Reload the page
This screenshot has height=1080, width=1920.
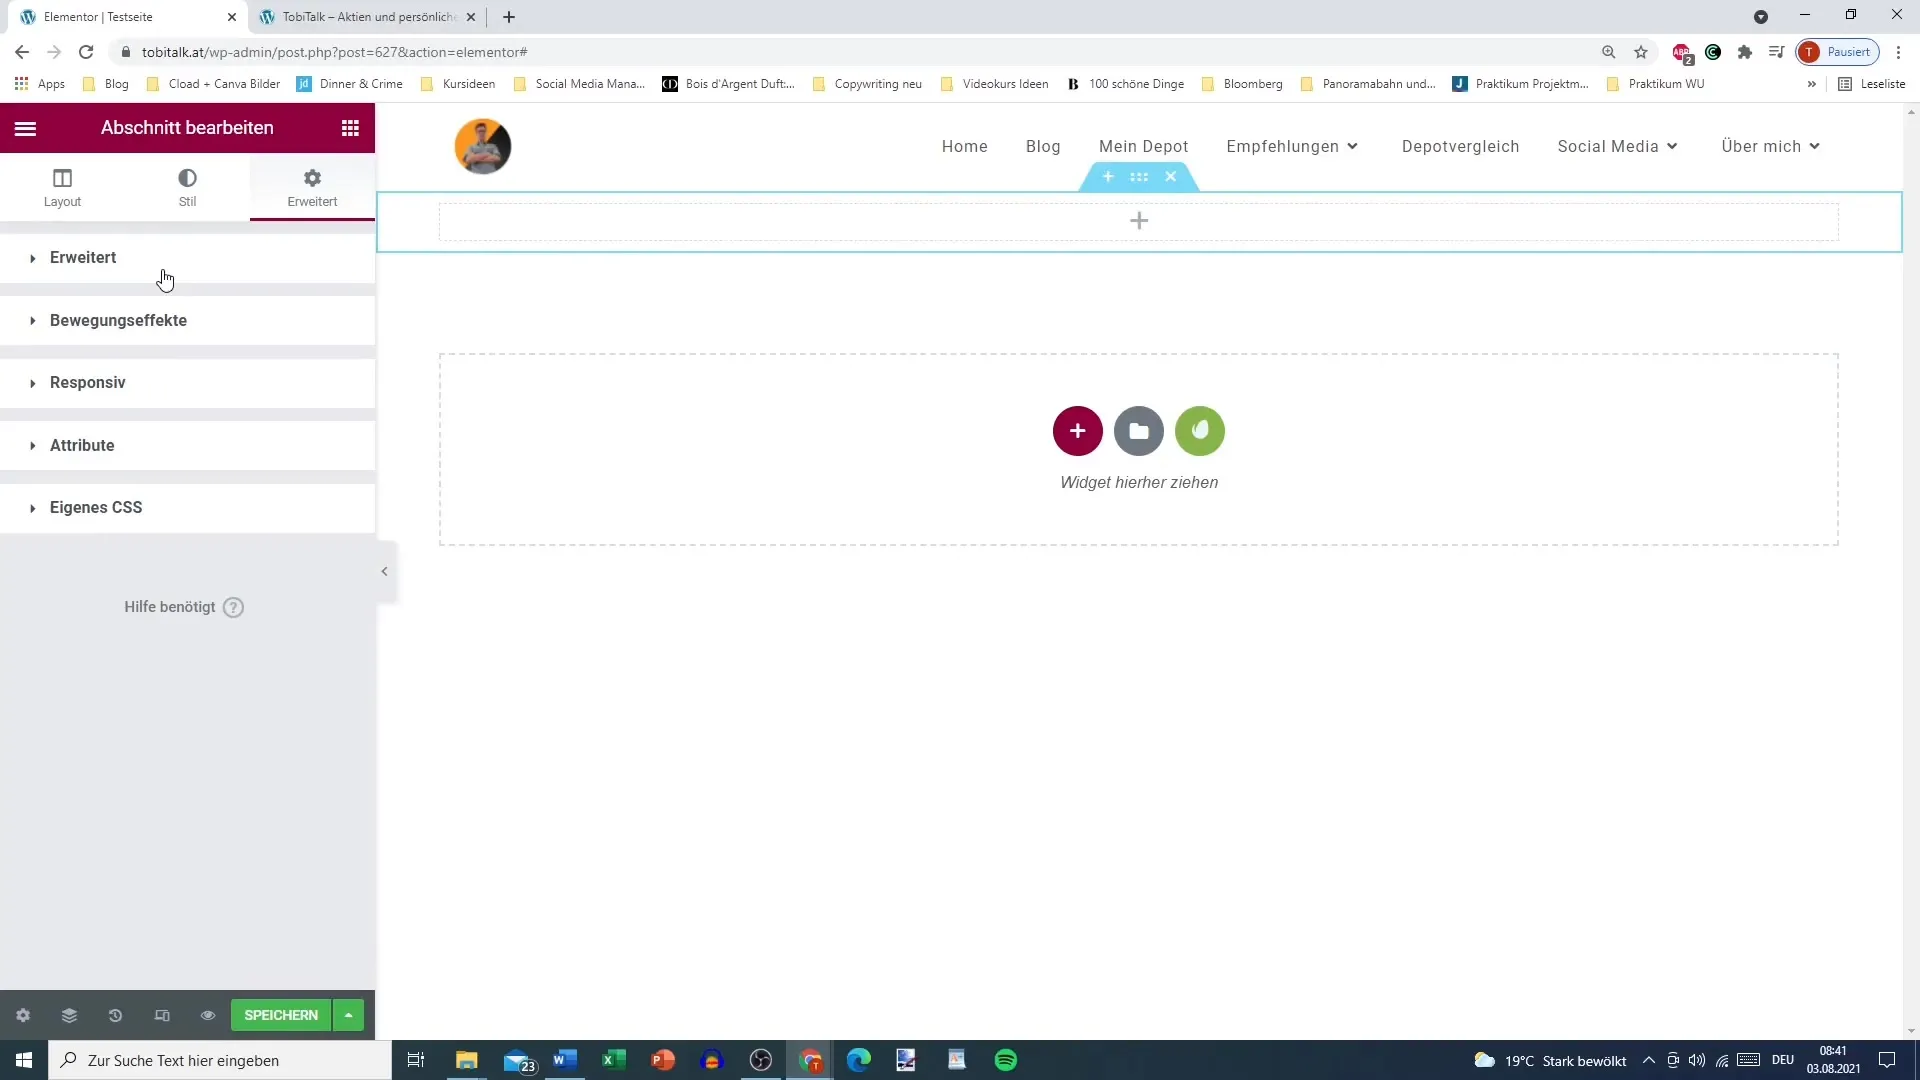pos(86,52)
